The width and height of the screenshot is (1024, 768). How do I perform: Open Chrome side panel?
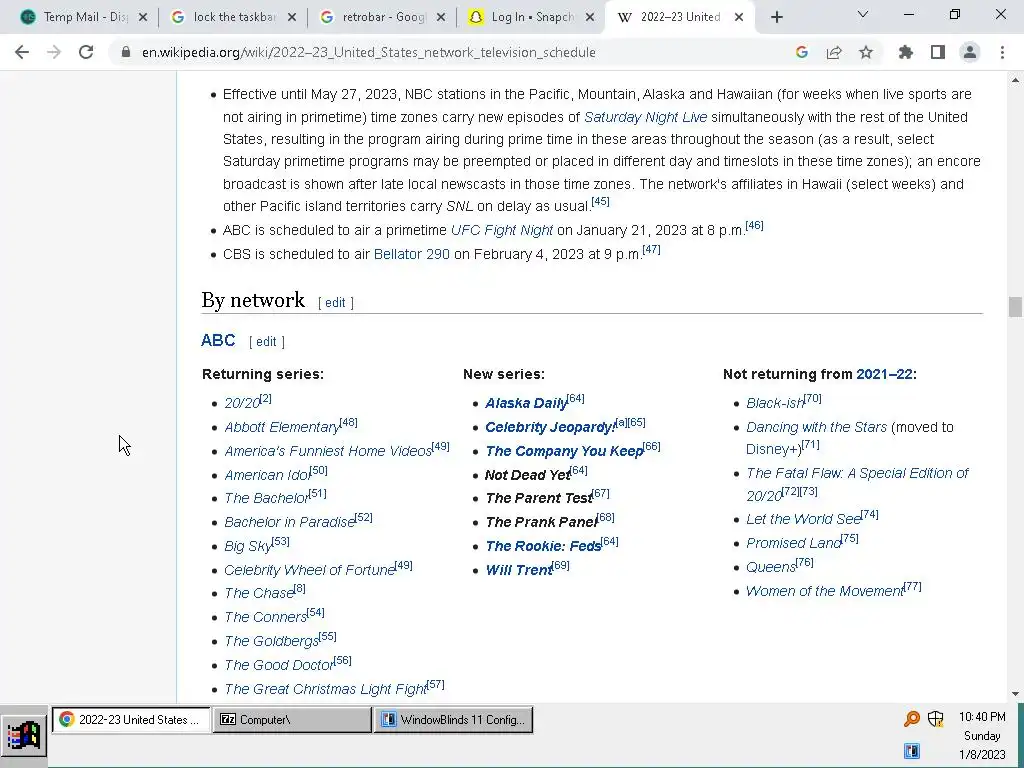coord(938,52)
